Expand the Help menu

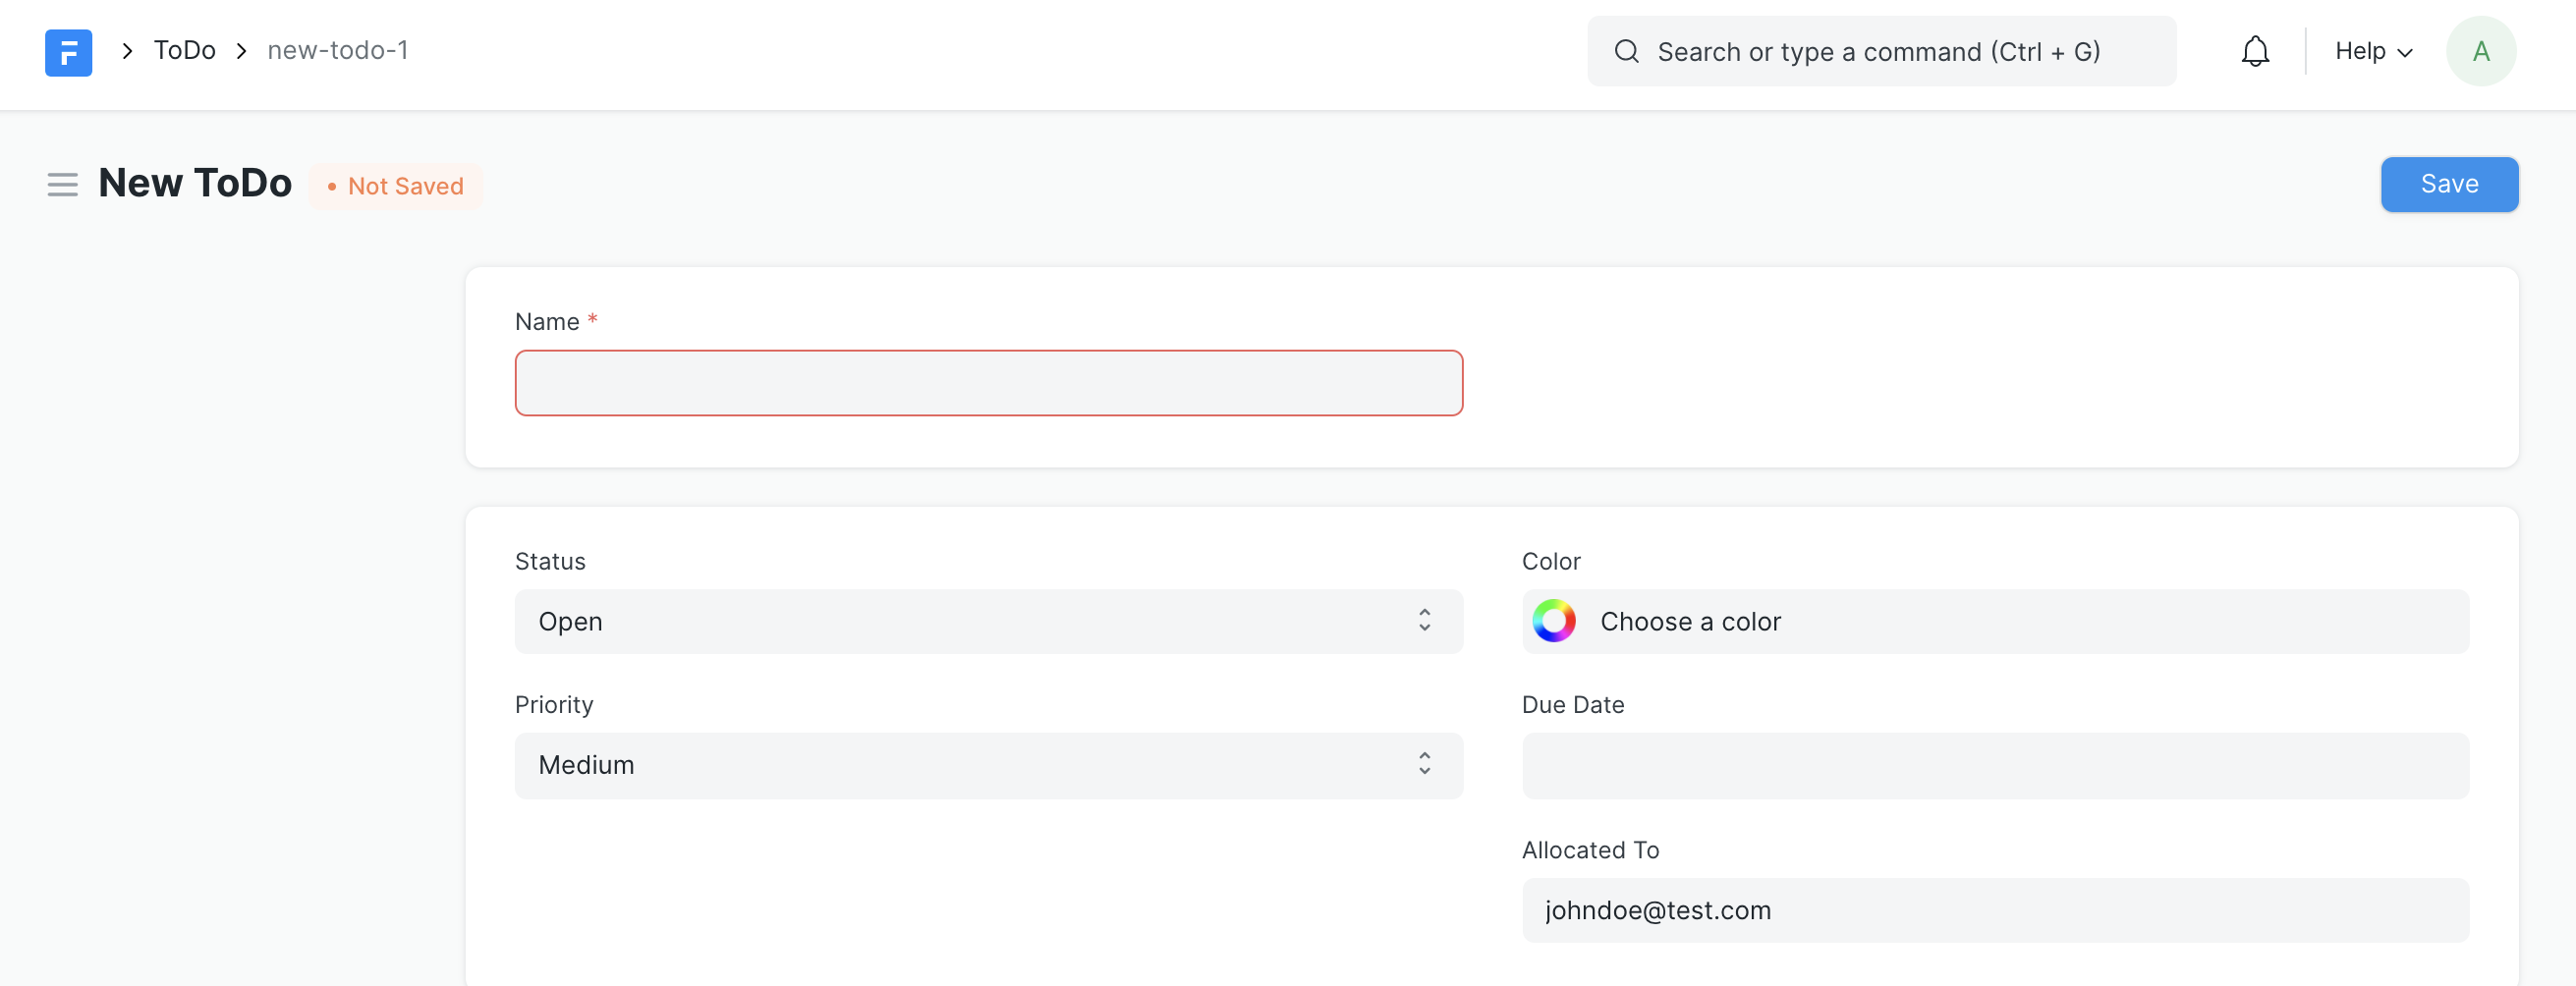[2372, 52]
